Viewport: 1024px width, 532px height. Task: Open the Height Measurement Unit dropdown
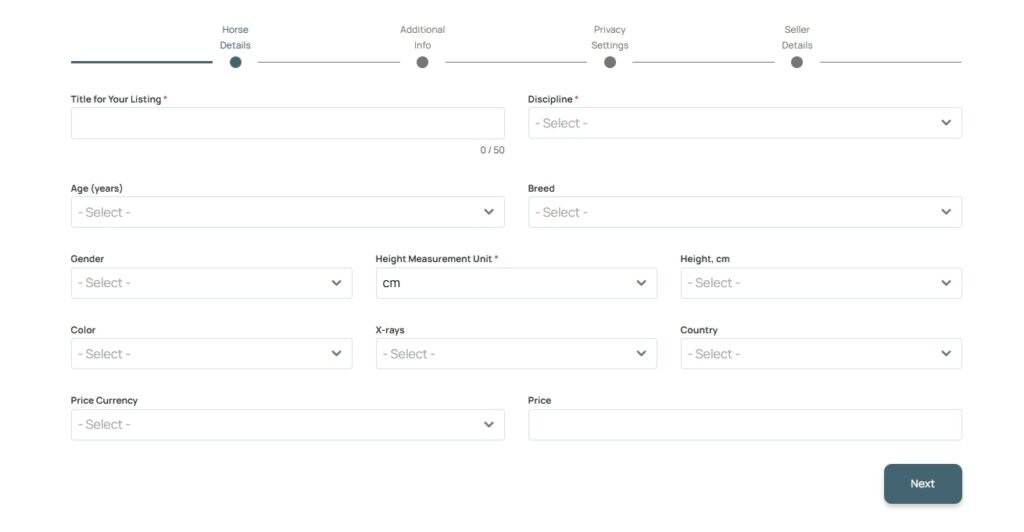tap(516, 283)
